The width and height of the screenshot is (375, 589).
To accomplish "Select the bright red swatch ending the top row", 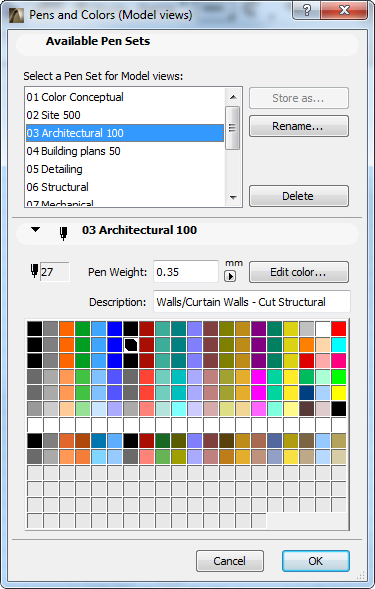I will [x=339, y=329].
